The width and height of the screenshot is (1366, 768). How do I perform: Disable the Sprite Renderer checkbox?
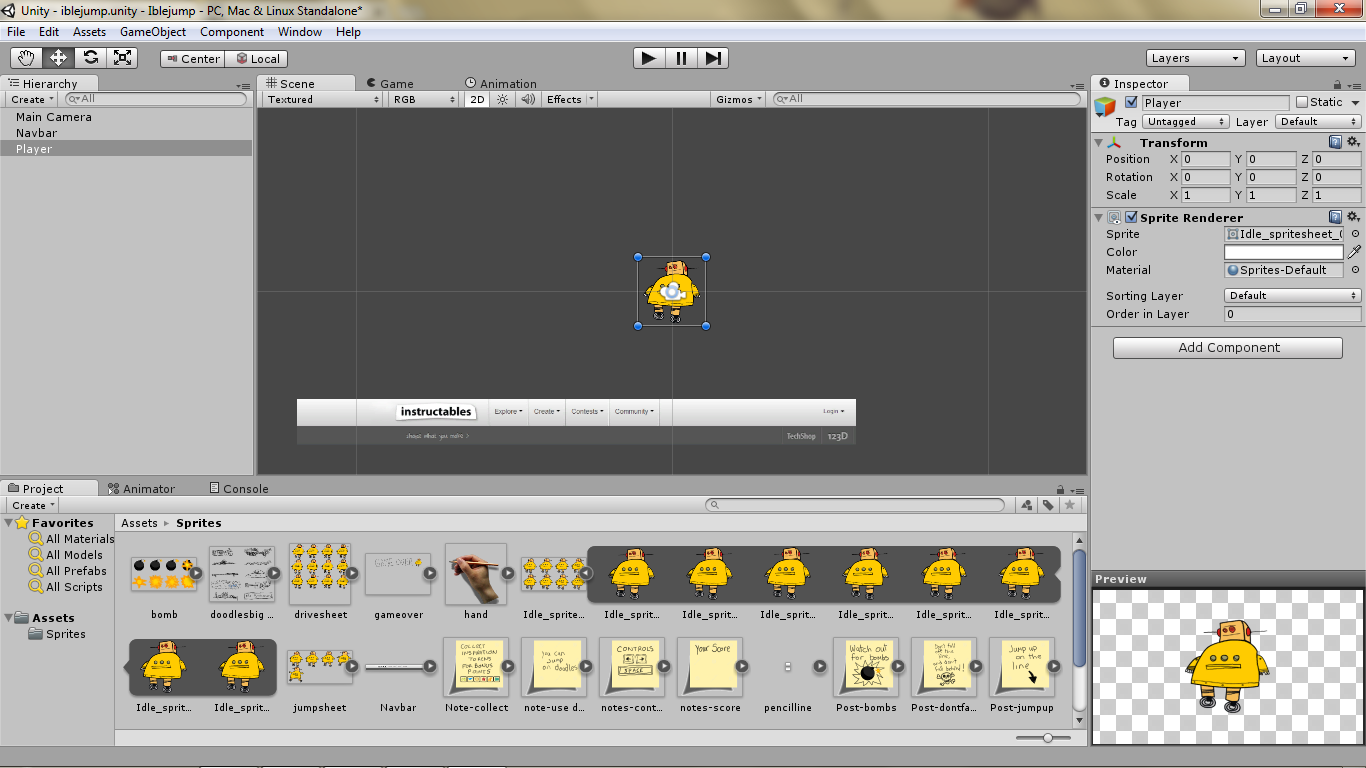1131,217
